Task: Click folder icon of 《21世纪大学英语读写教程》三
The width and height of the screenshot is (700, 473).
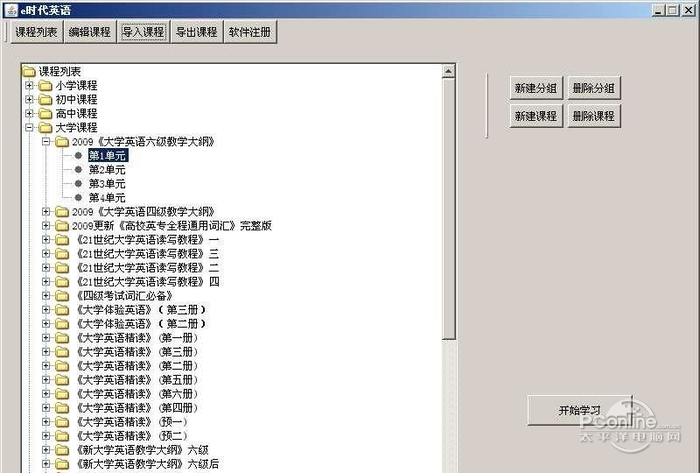Action: [x=62, y=254]
